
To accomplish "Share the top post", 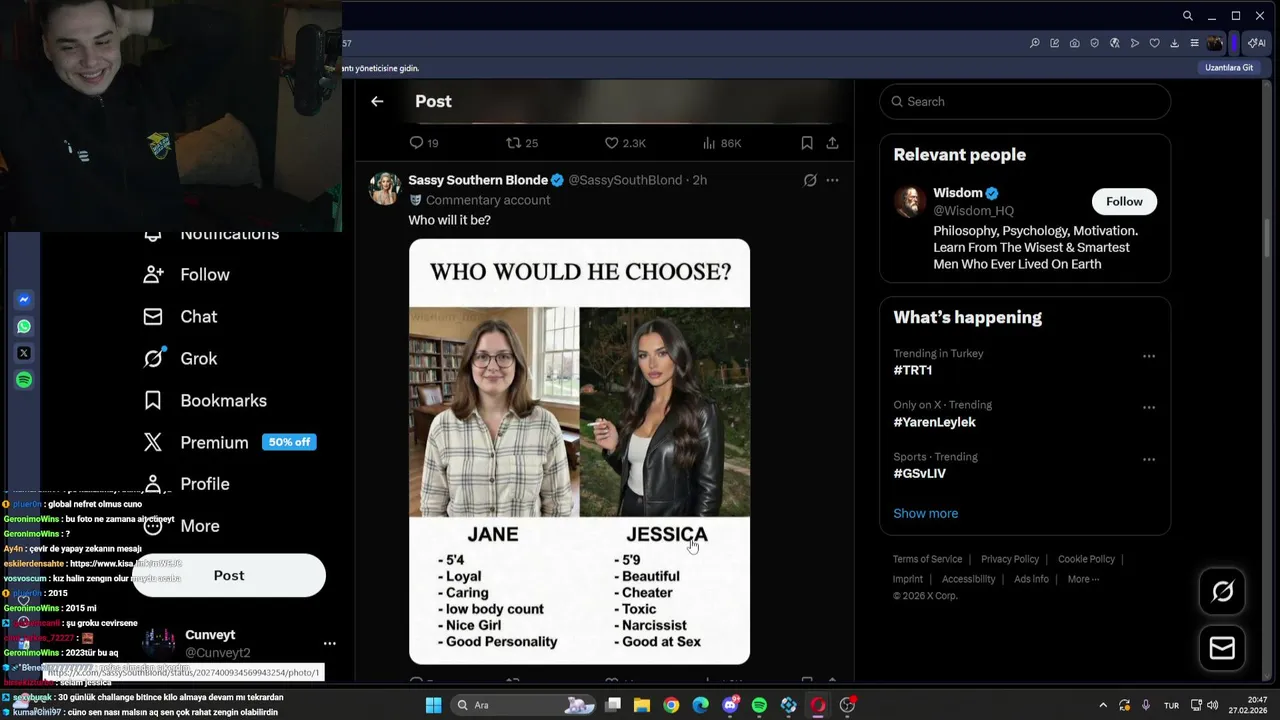I will (832, 143).
